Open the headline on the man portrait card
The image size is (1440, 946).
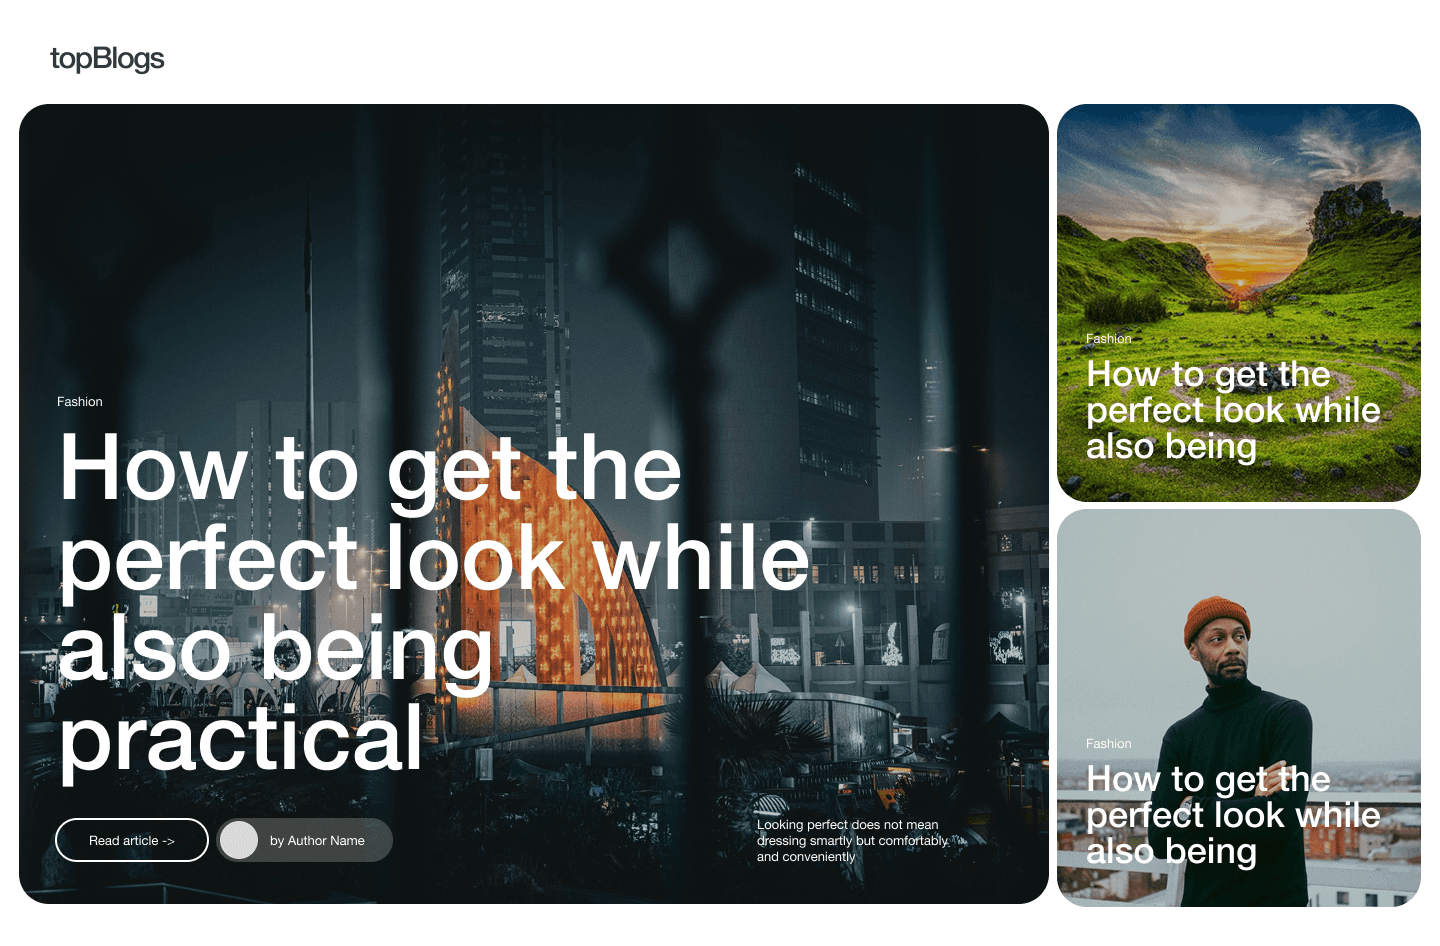(x=1233, y=815)
